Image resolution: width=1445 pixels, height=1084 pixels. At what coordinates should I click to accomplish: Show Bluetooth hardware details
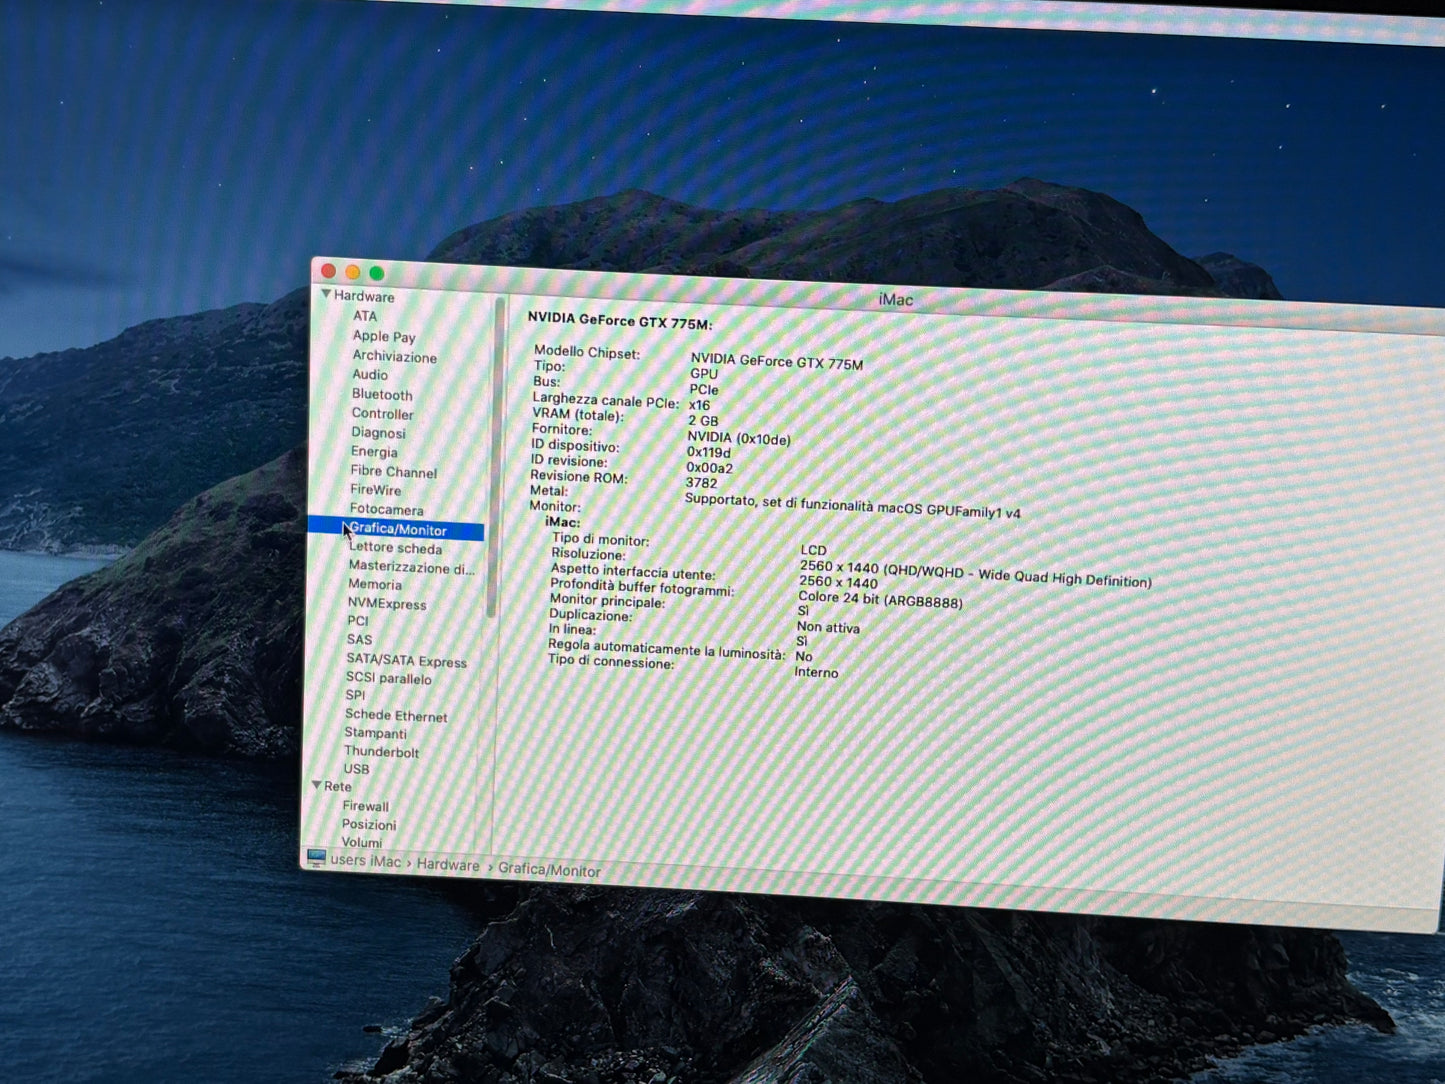[382, 395]
